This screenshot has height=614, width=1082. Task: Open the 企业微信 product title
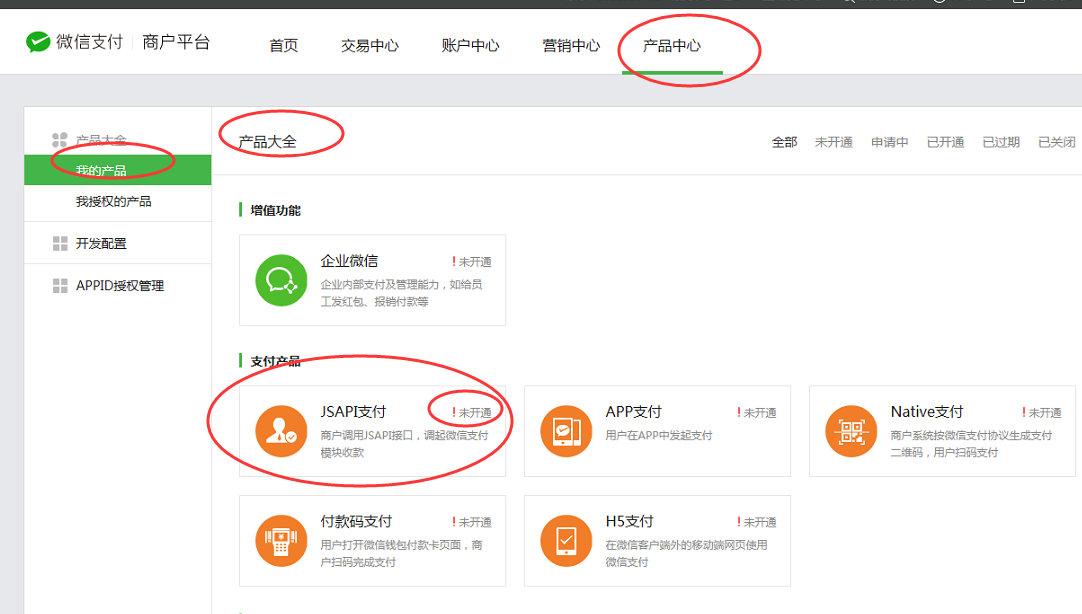point(349,261)
